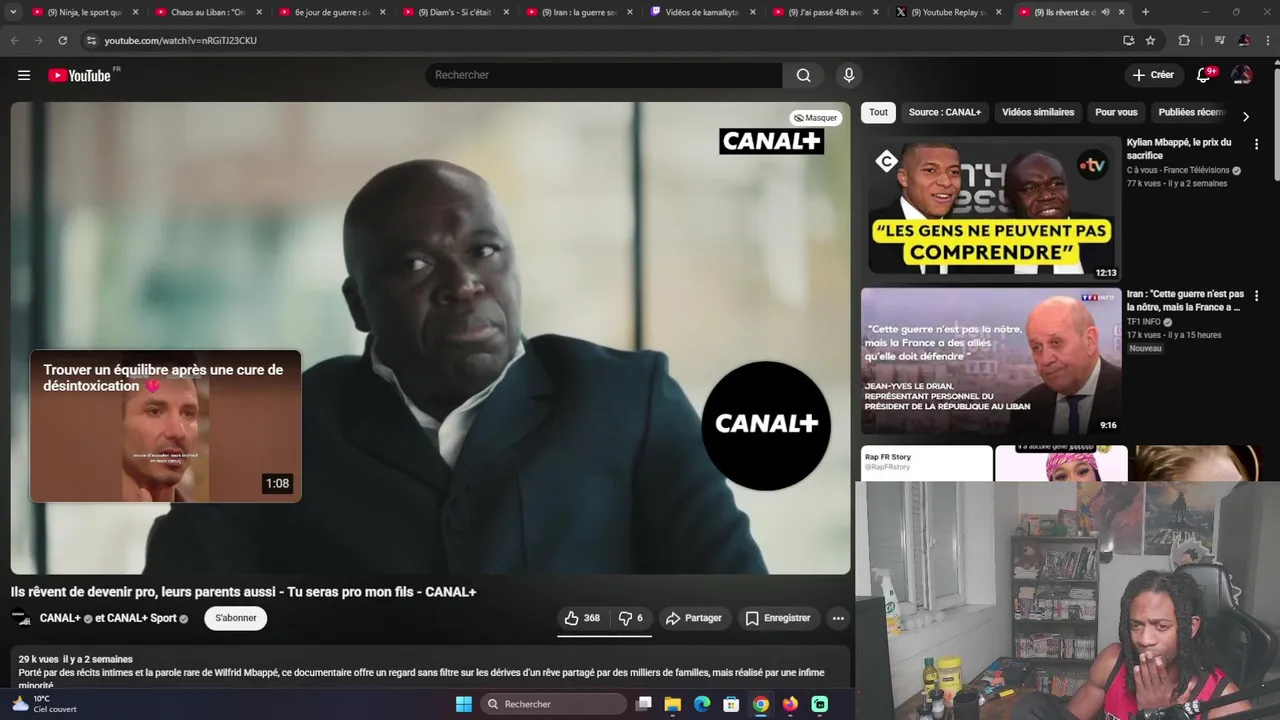
Task: Click Enregistrer save button
Action: pos(778,618)
